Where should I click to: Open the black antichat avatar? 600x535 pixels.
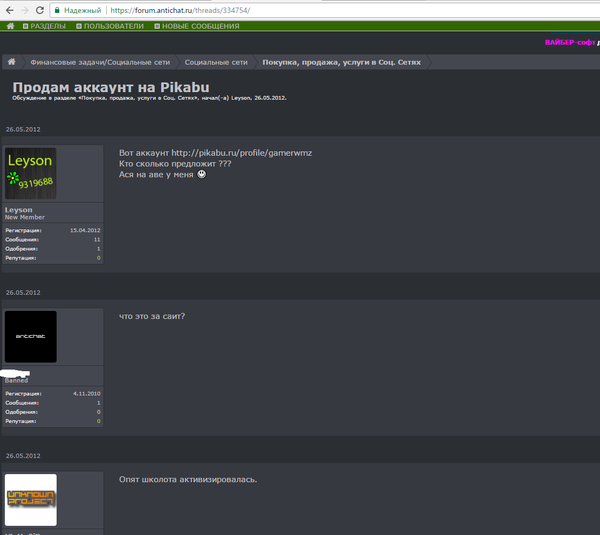point(31,337)
